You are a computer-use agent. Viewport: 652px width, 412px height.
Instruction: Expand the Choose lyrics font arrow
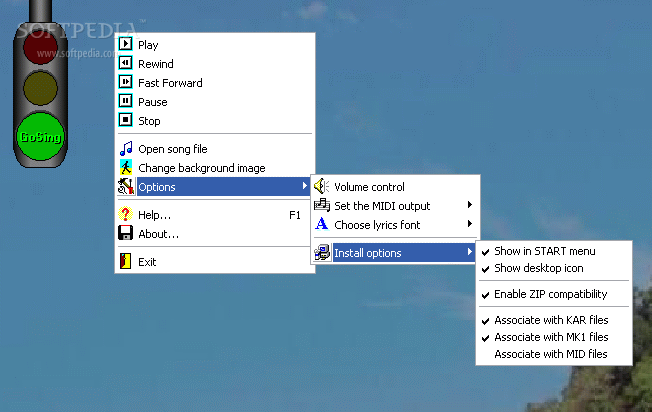469,224
